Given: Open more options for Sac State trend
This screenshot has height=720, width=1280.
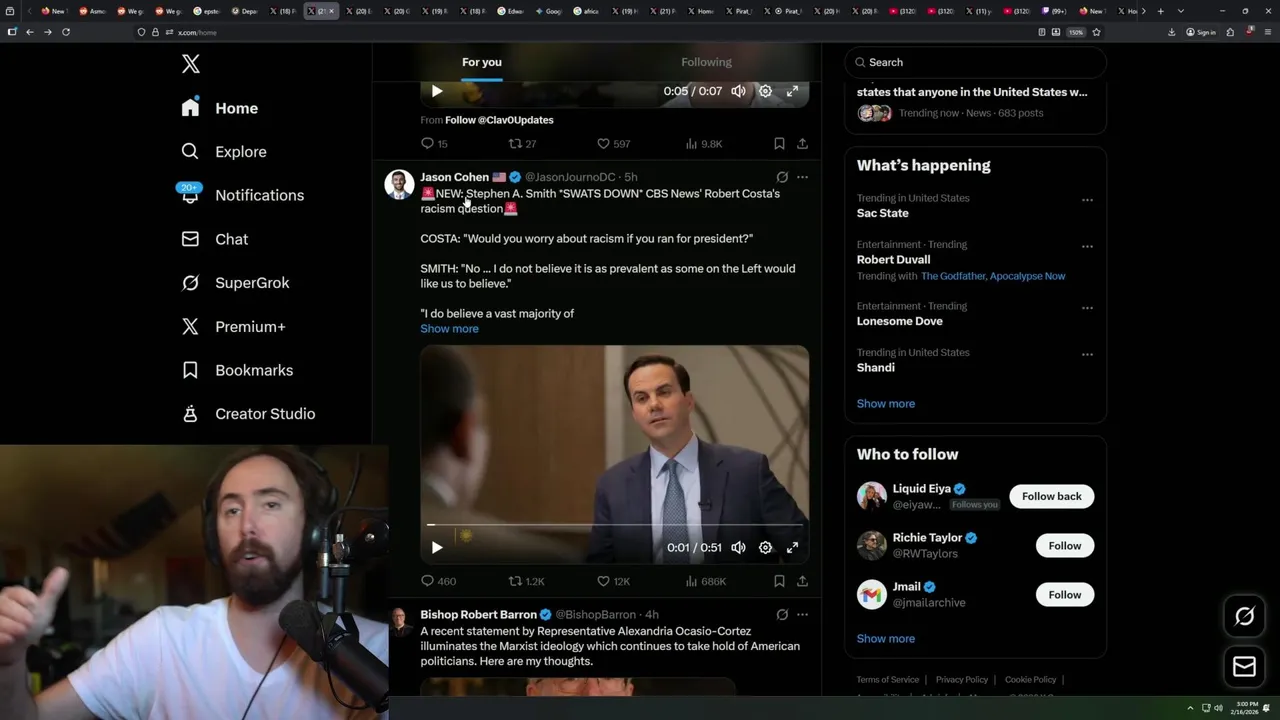Looking at the screenshot, I should 1087,200.
